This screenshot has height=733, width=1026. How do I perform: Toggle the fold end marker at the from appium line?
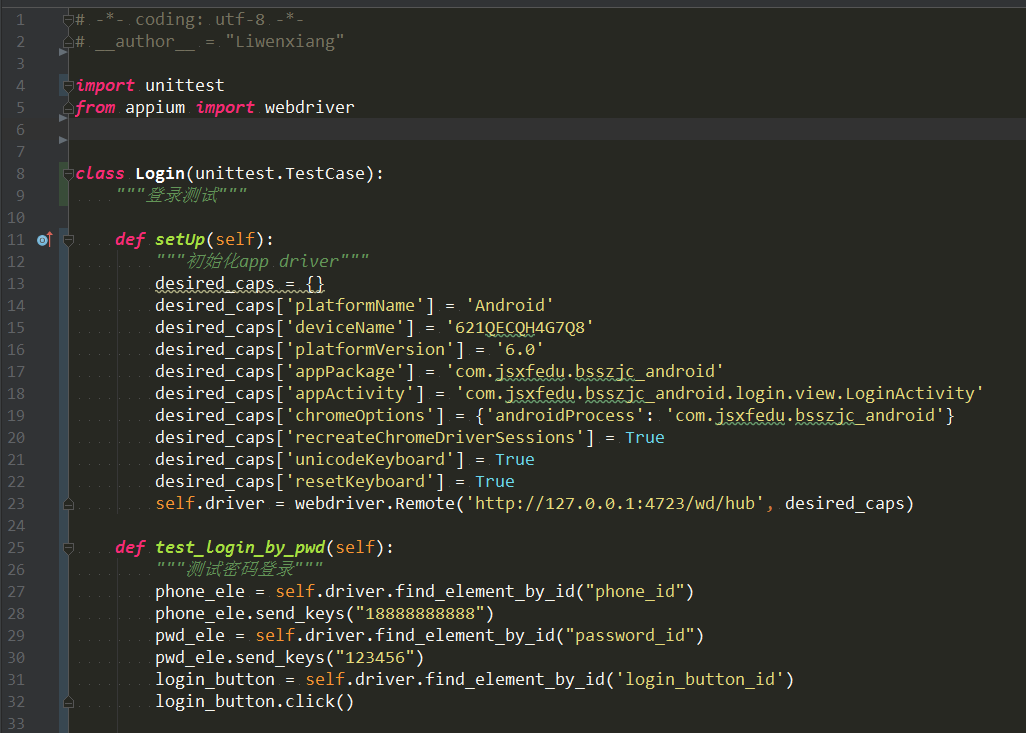[68, 109]
